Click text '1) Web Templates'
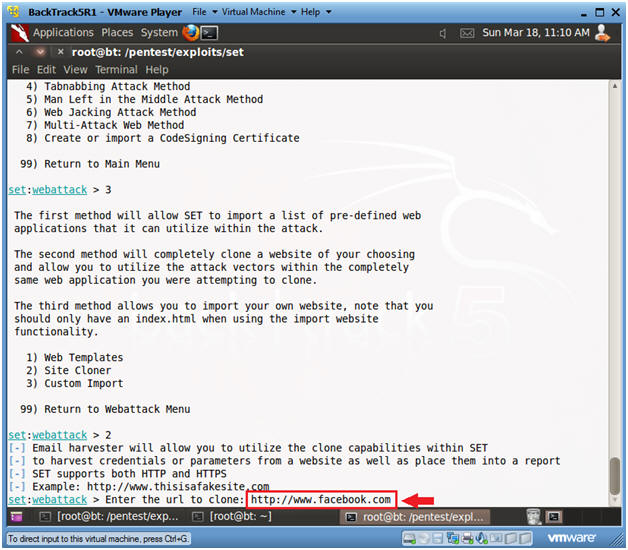This screenshot has width=628, height=550. (x=74, y=357)
